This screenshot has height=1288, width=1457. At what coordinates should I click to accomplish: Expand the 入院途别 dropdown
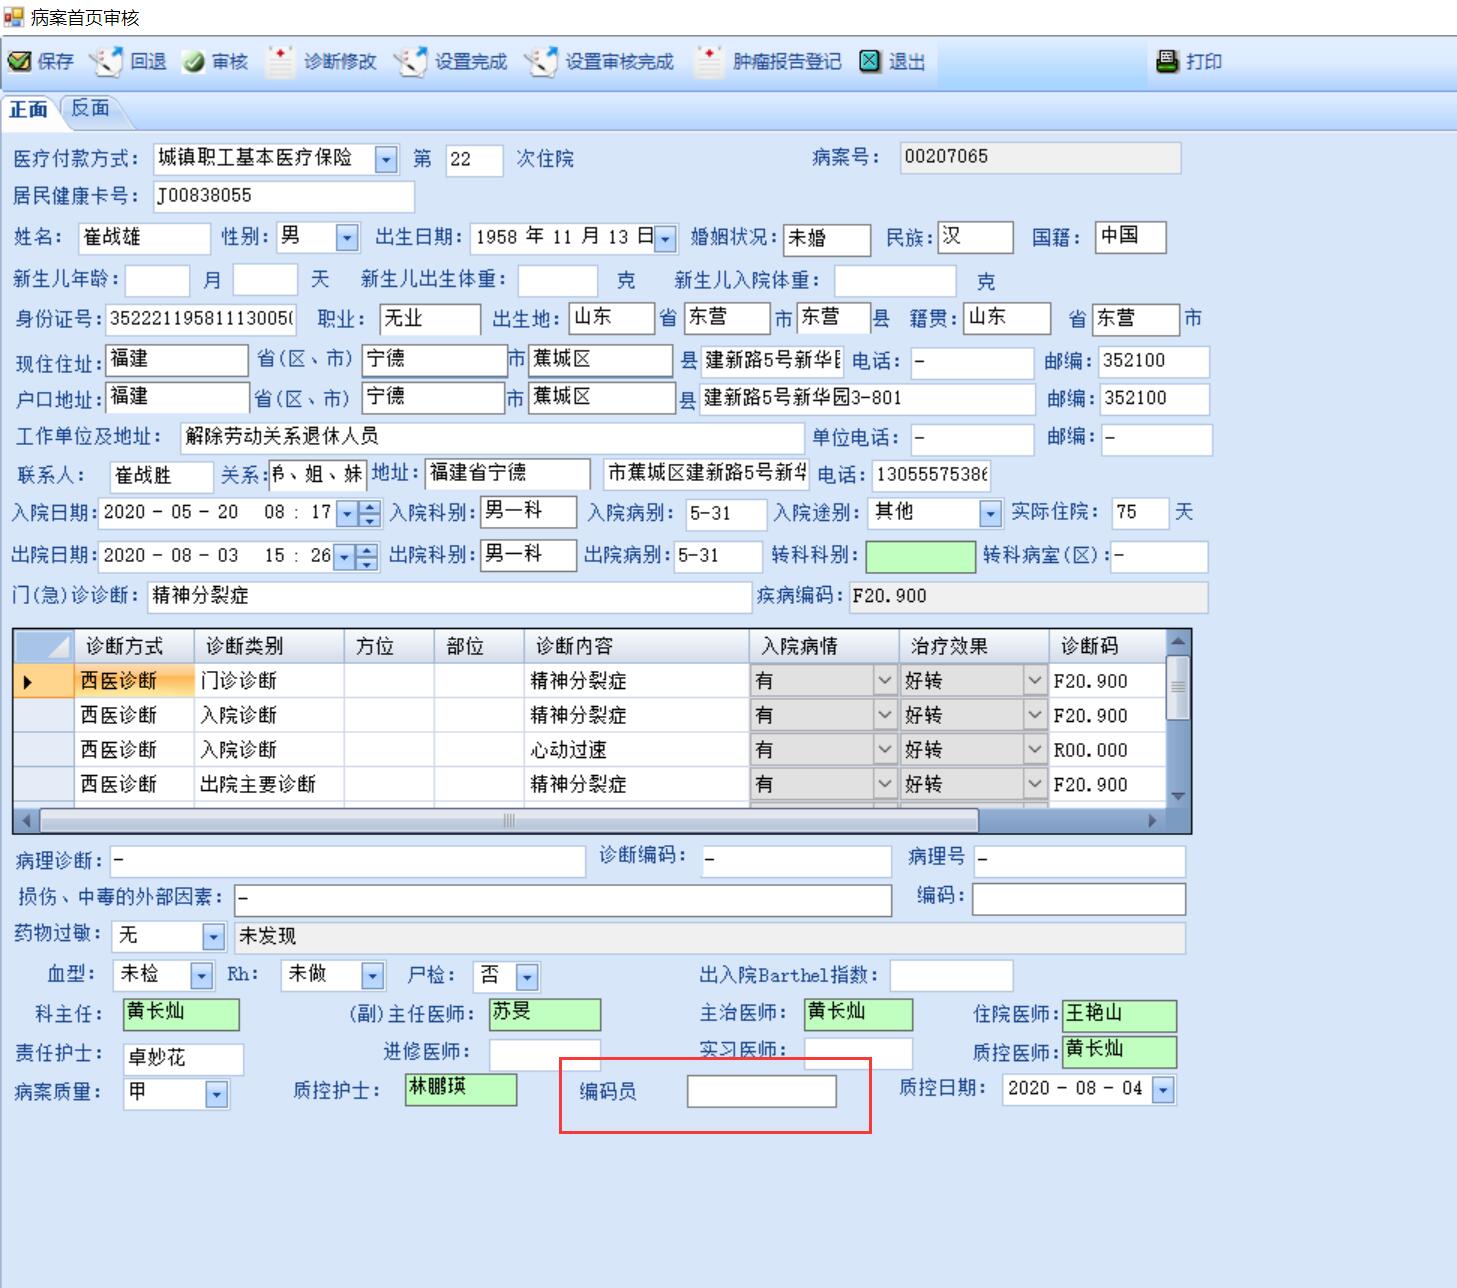(x=990, y=514)
